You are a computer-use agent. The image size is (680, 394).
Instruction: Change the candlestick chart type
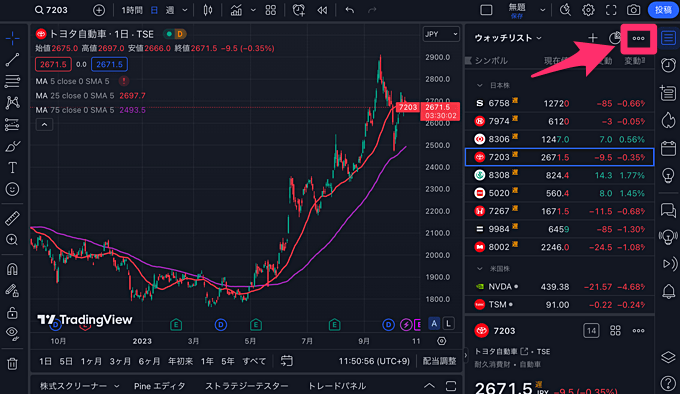[x=208, y=10]
